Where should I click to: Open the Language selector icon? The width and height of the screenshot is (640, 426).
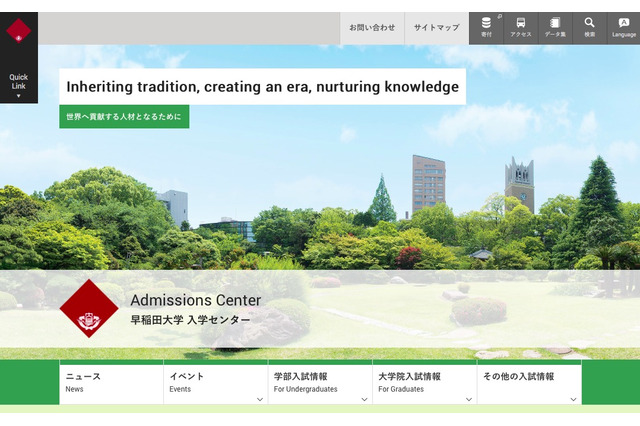click(623, 28)
